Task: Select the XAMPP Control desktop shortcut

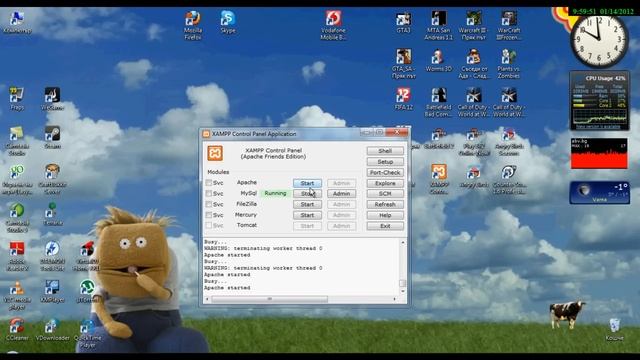Action: tap(439, 179)
